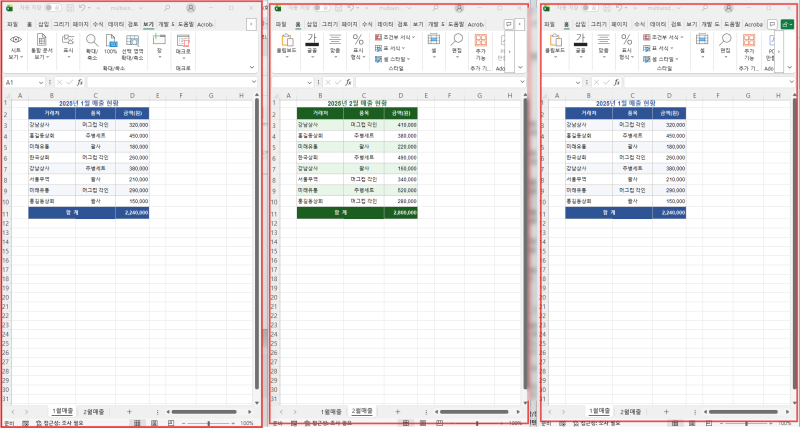Viewport: 800px width, 428px height.
Task: Open Cells (셀) group in middle window
Action: pyautogui.click(x=434, y=47)
